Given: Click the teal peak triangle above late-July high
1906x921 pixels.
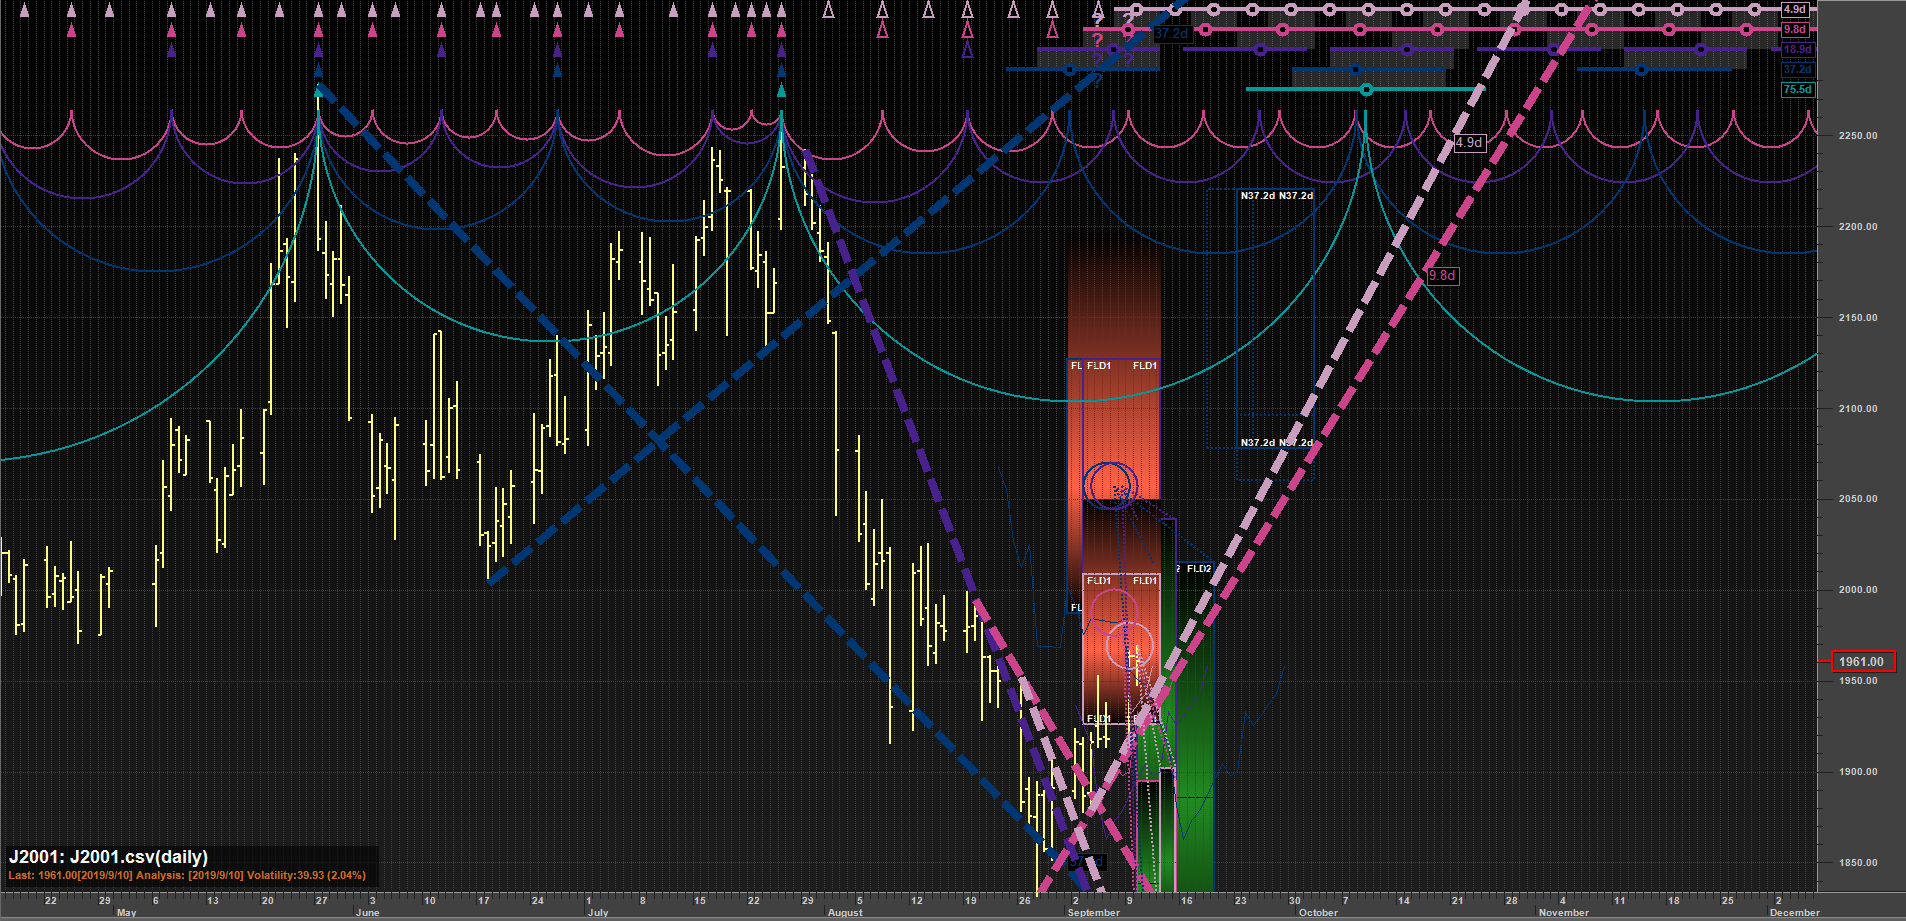Looking at the screenshot, I should pos(781,90).
